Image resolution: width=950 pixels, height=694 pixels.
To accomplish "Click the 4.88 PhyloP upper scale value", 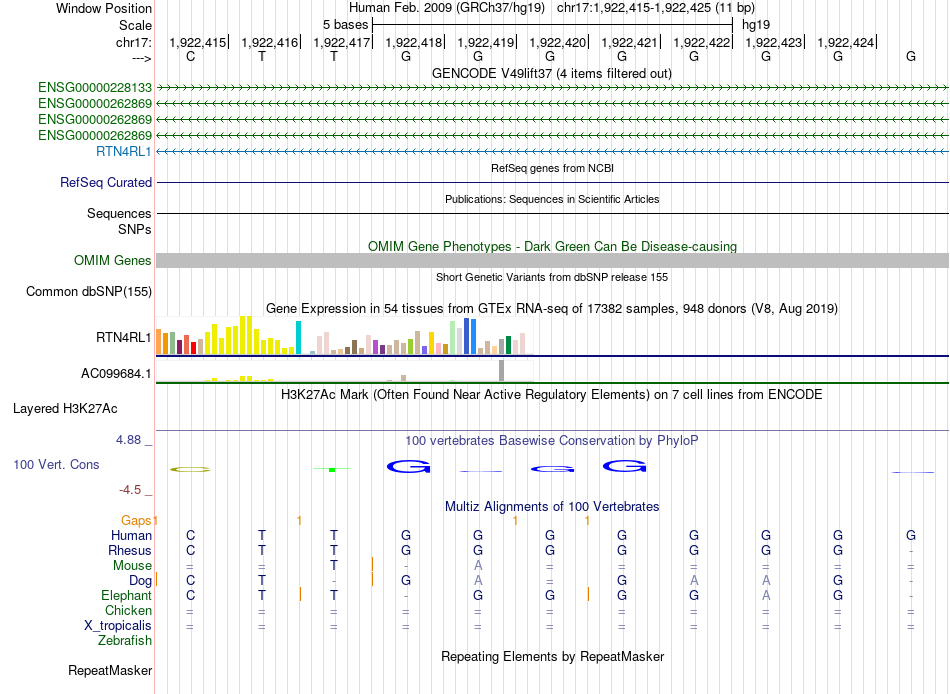I will [129, 439].
